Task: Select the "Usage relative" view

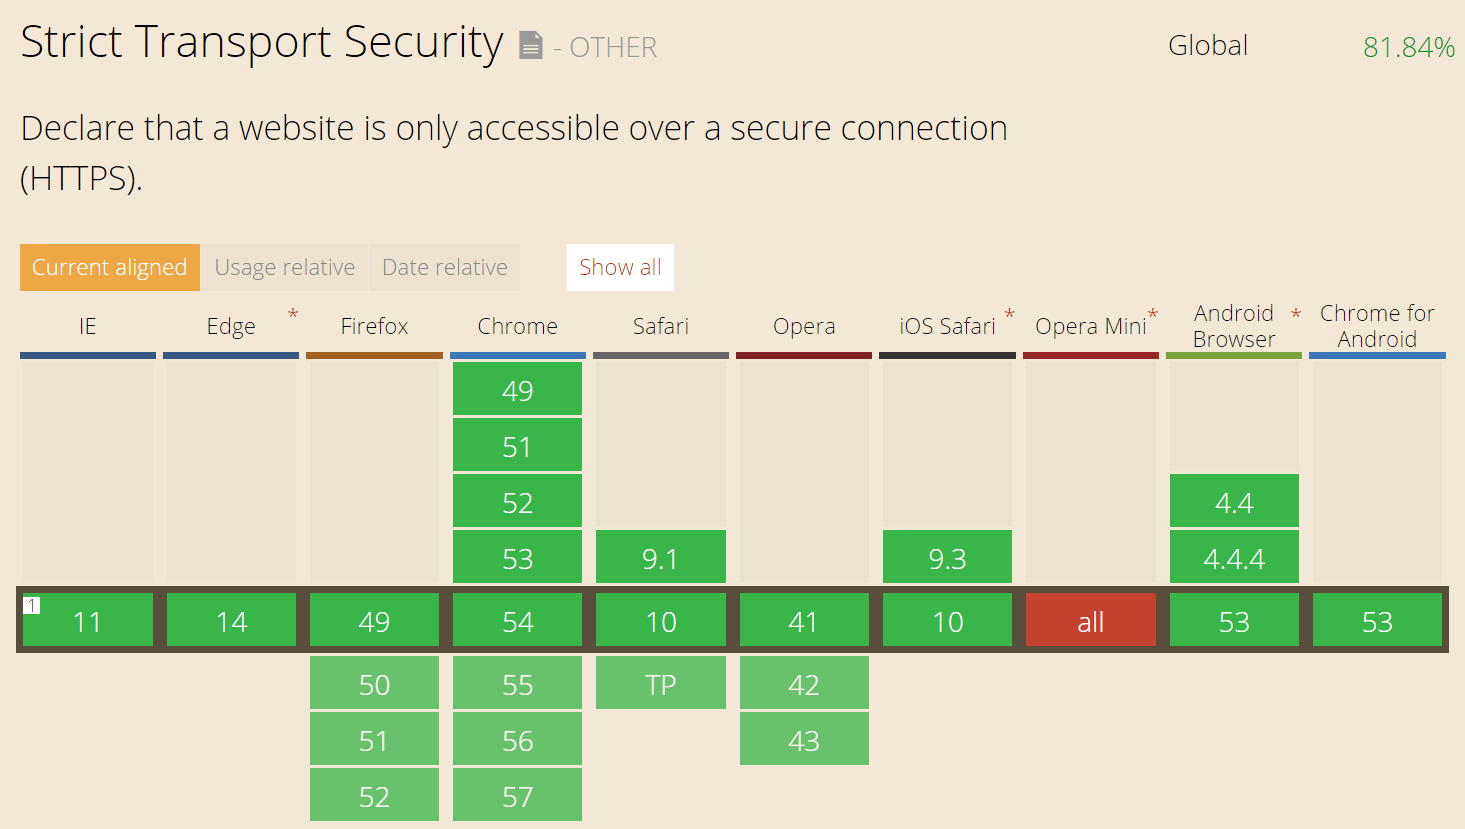Action: (284, 267)
